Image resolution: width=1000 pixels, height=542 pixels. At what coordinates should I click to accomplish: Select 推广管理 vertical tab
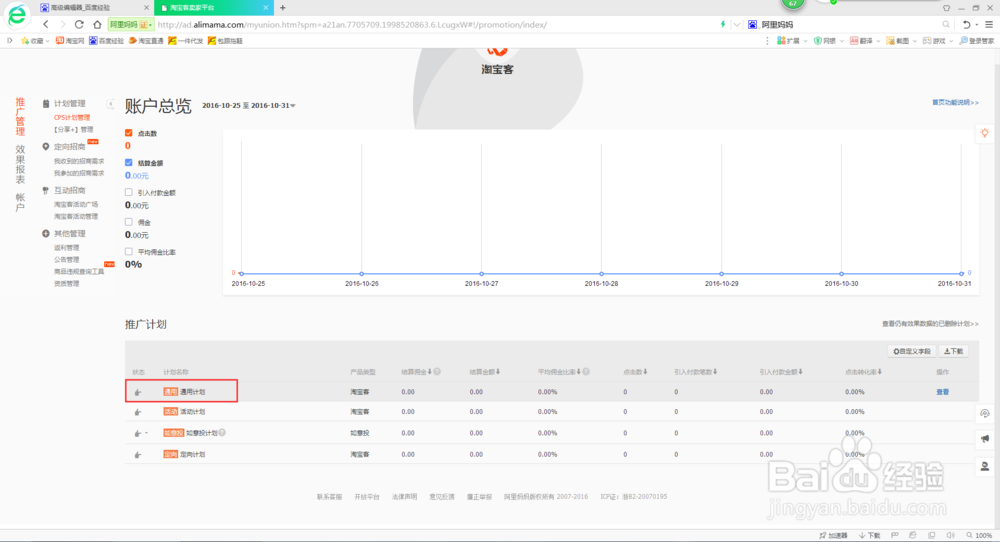coord(20,116)
